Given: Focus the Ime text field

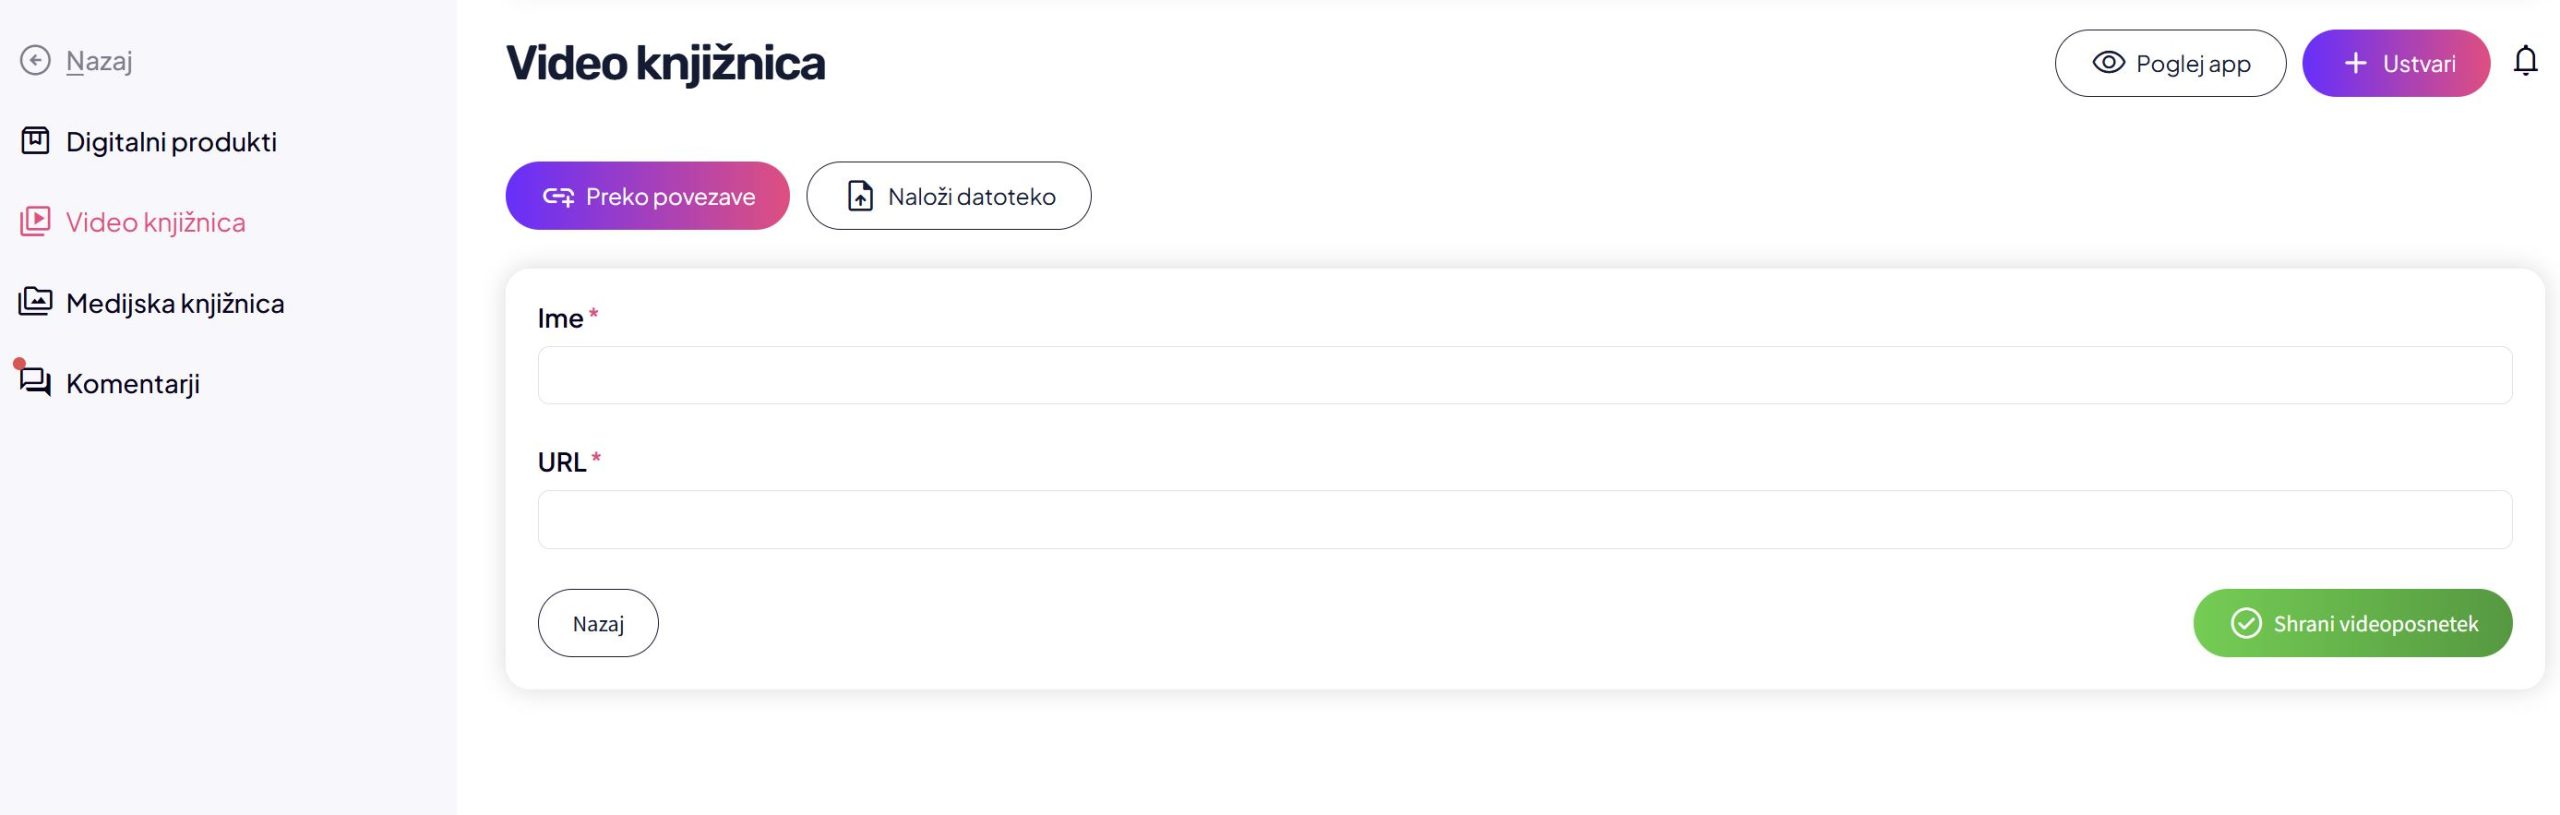Looking at the screenshot, I should pyautogui.click(x=1524, y=375).
